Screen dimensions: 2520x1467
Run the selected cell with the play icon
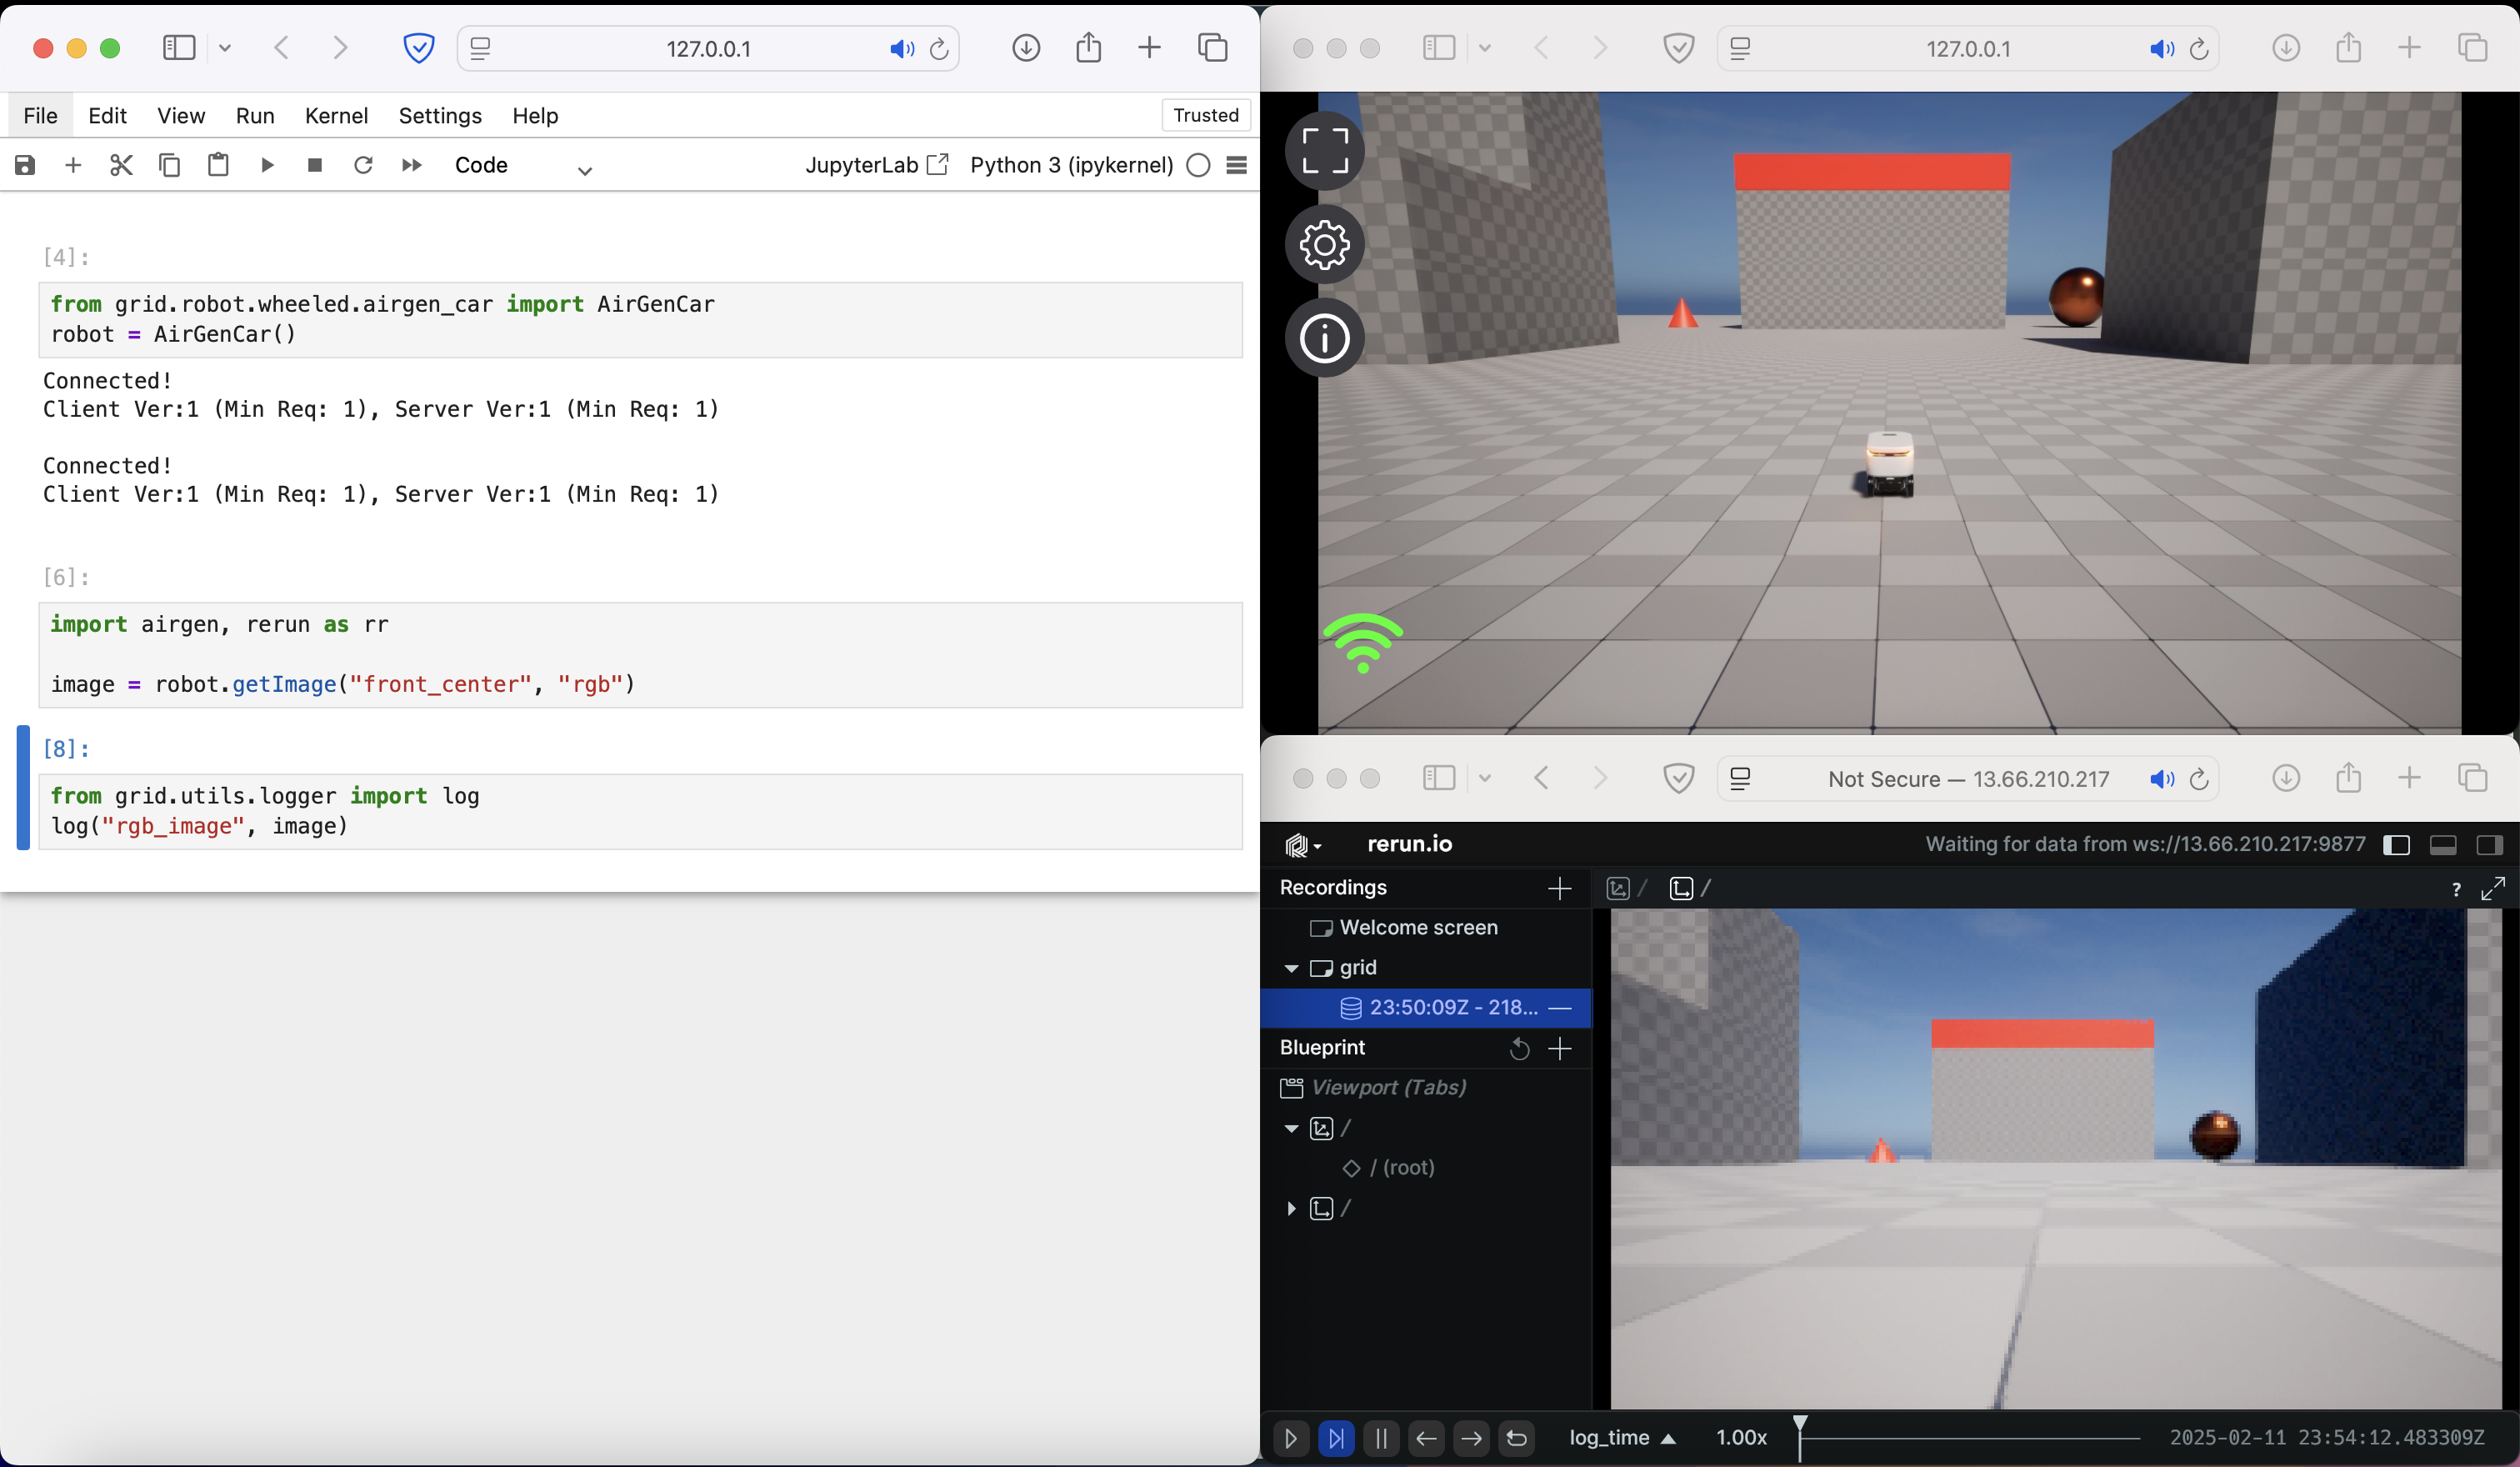click(267, 165)
